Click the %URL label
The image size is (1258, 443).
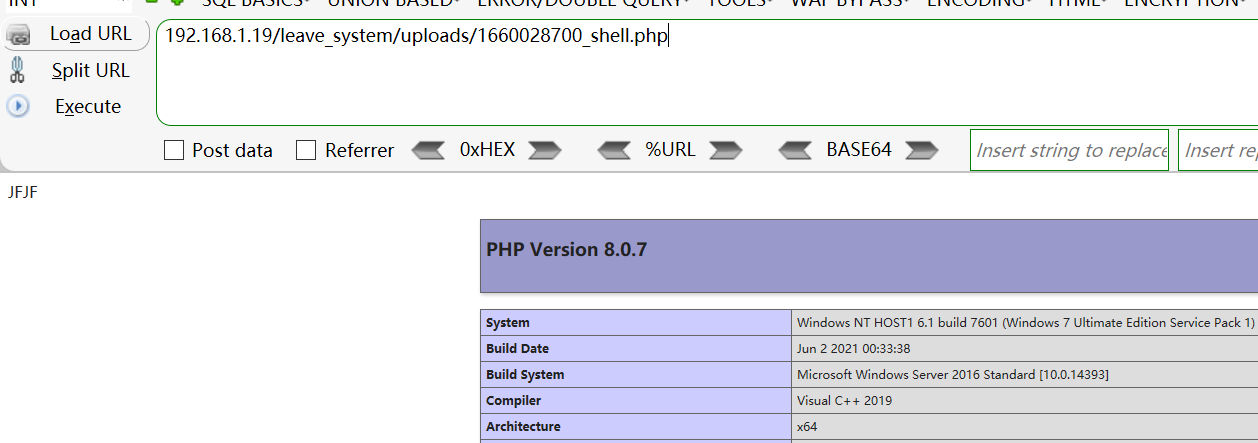click(670, 150)
